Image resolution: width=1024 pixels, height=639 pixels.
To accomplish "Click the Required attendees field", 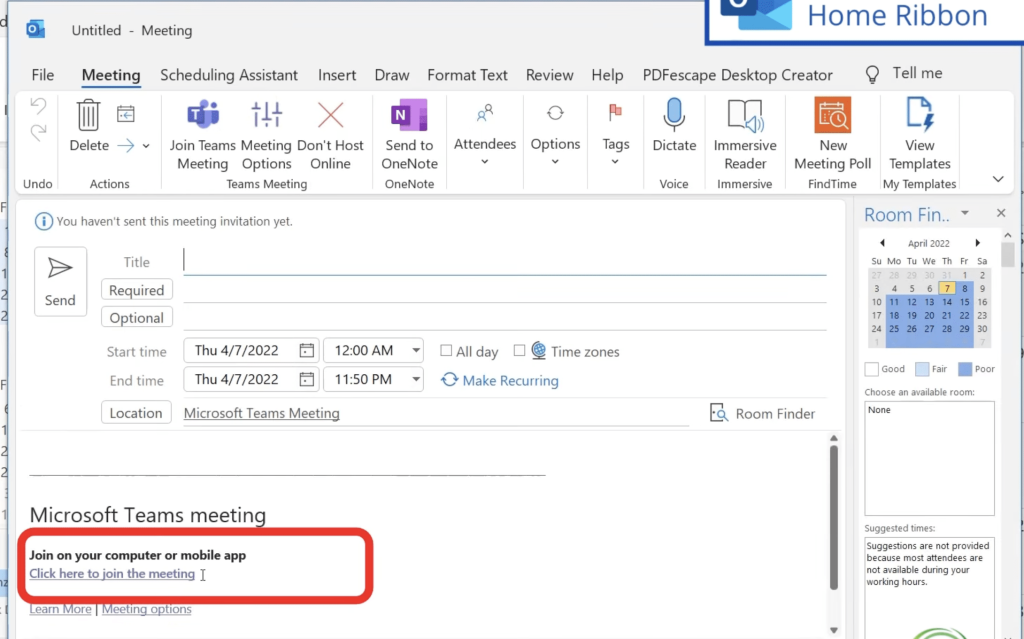I will coord(504,289).
